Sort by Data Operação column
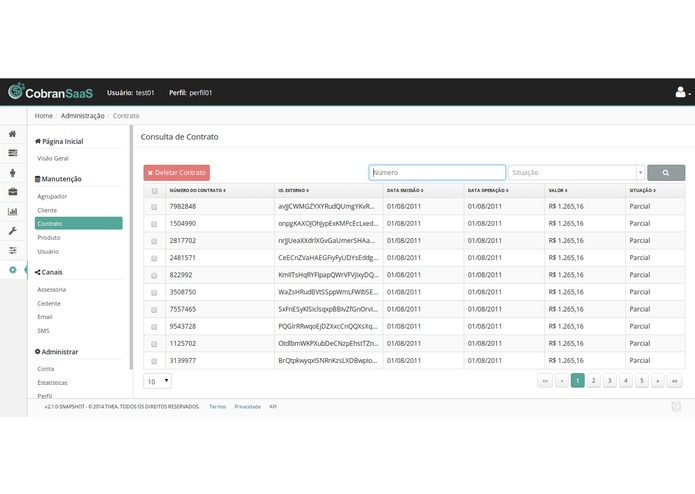Screen dimensions: 695x494 [x=488, y=191]
